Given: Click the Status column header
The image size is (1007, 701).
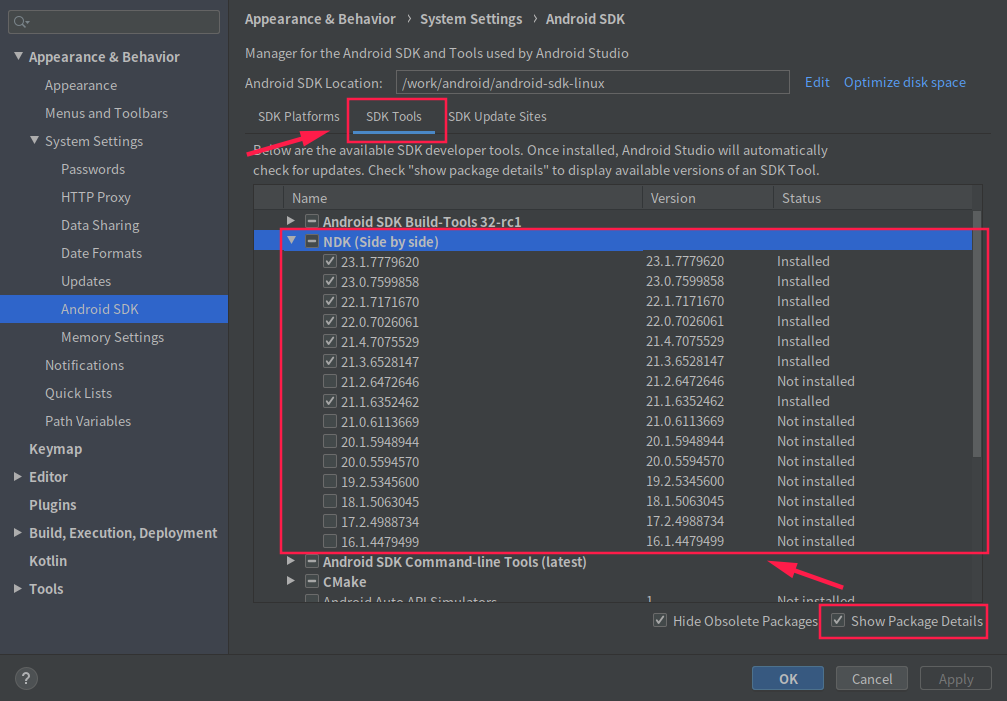Looking at the screenshot, I should pos(873,198).
